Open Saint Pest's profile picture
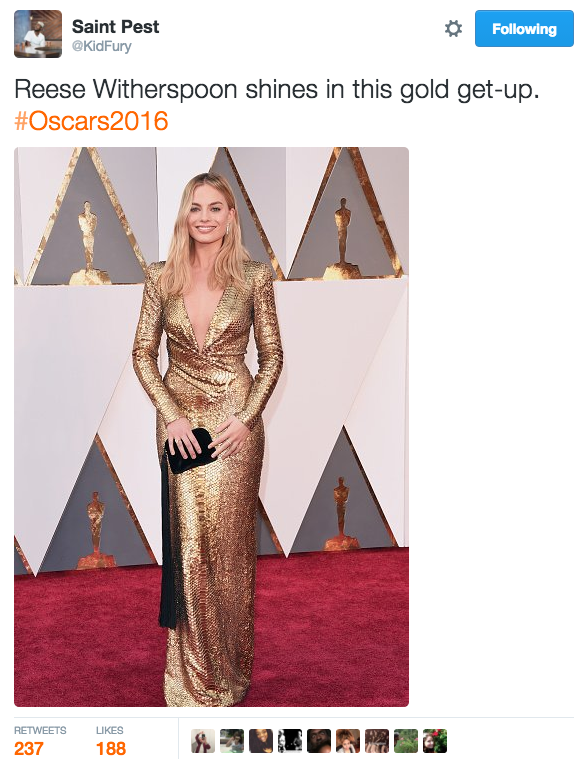The height and width of the screenshot is (759, 581). coord(38,34)
